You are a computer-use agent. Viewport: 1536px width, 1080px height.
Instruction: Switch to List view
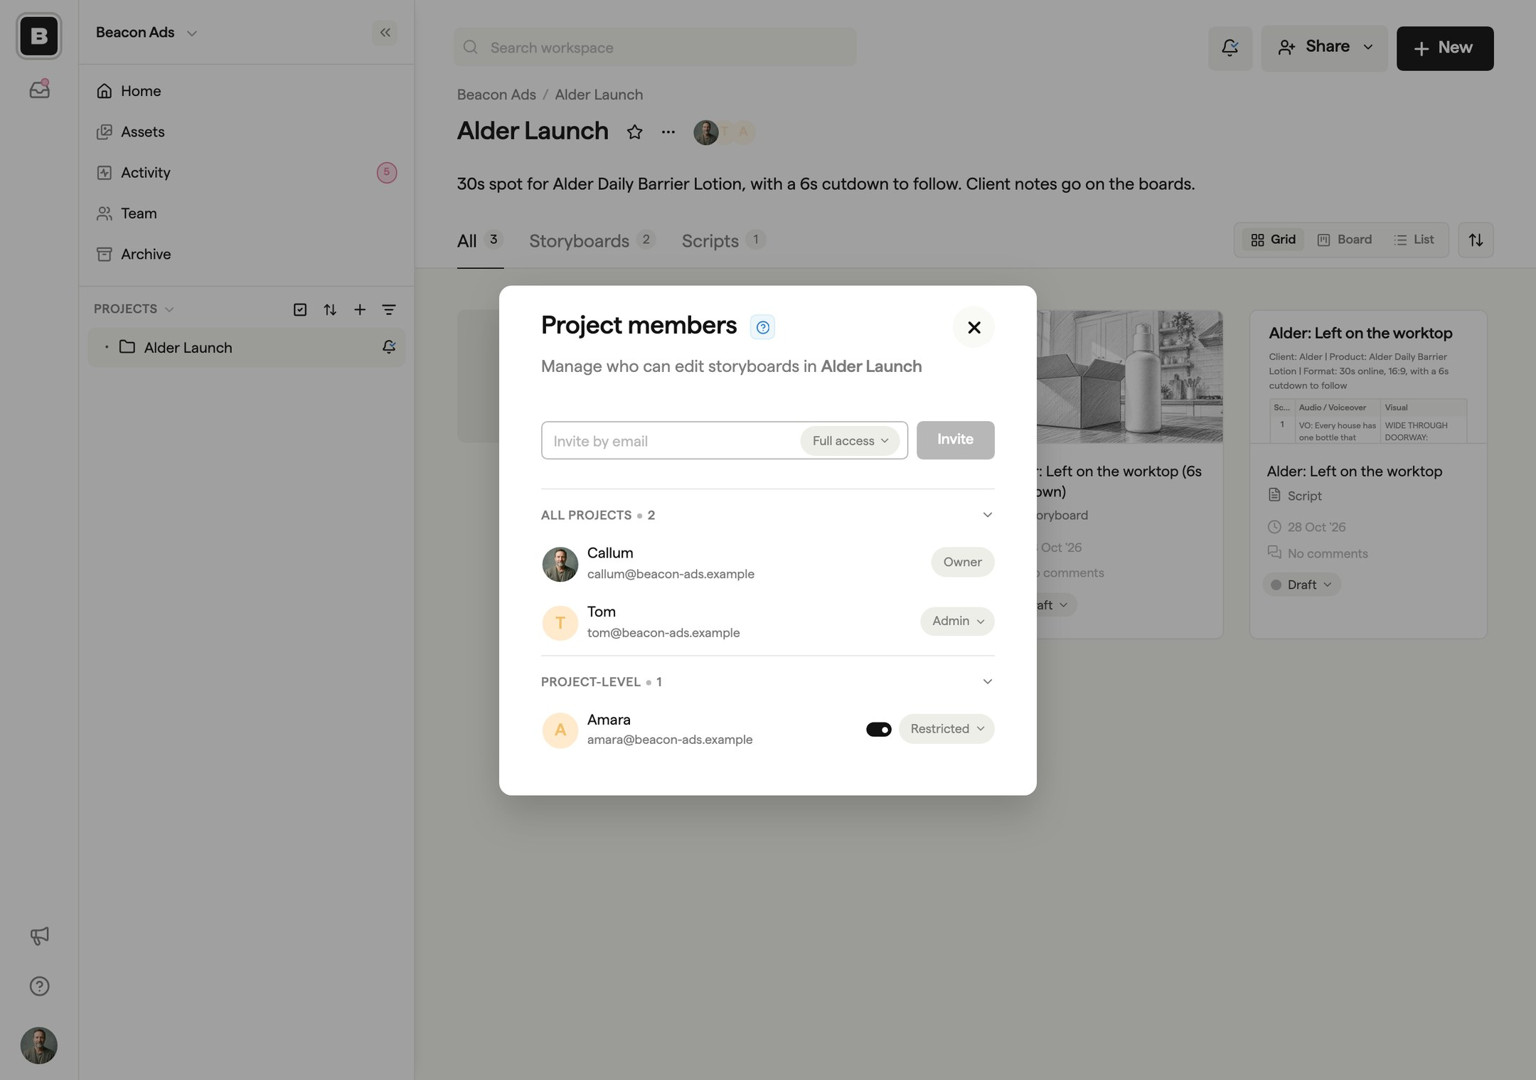coord(1414,240)
